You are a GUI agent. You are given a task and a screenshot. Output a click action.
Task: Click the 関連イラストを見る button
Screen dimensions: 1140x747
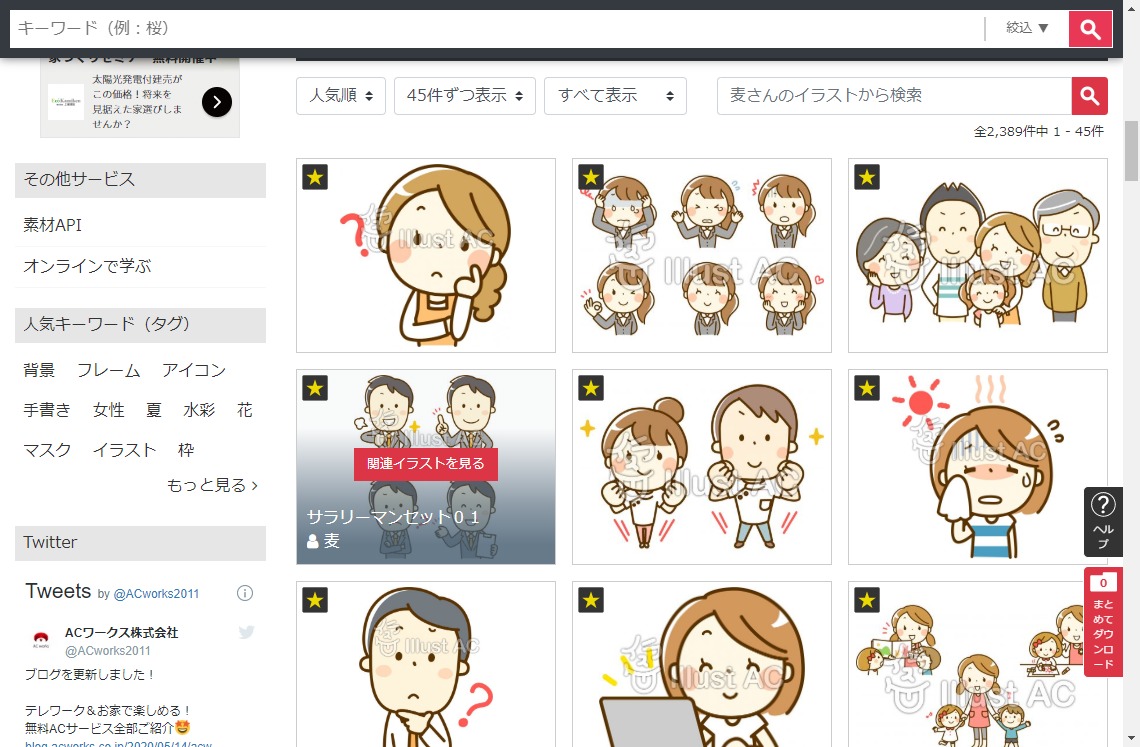(x=426, y=464)
